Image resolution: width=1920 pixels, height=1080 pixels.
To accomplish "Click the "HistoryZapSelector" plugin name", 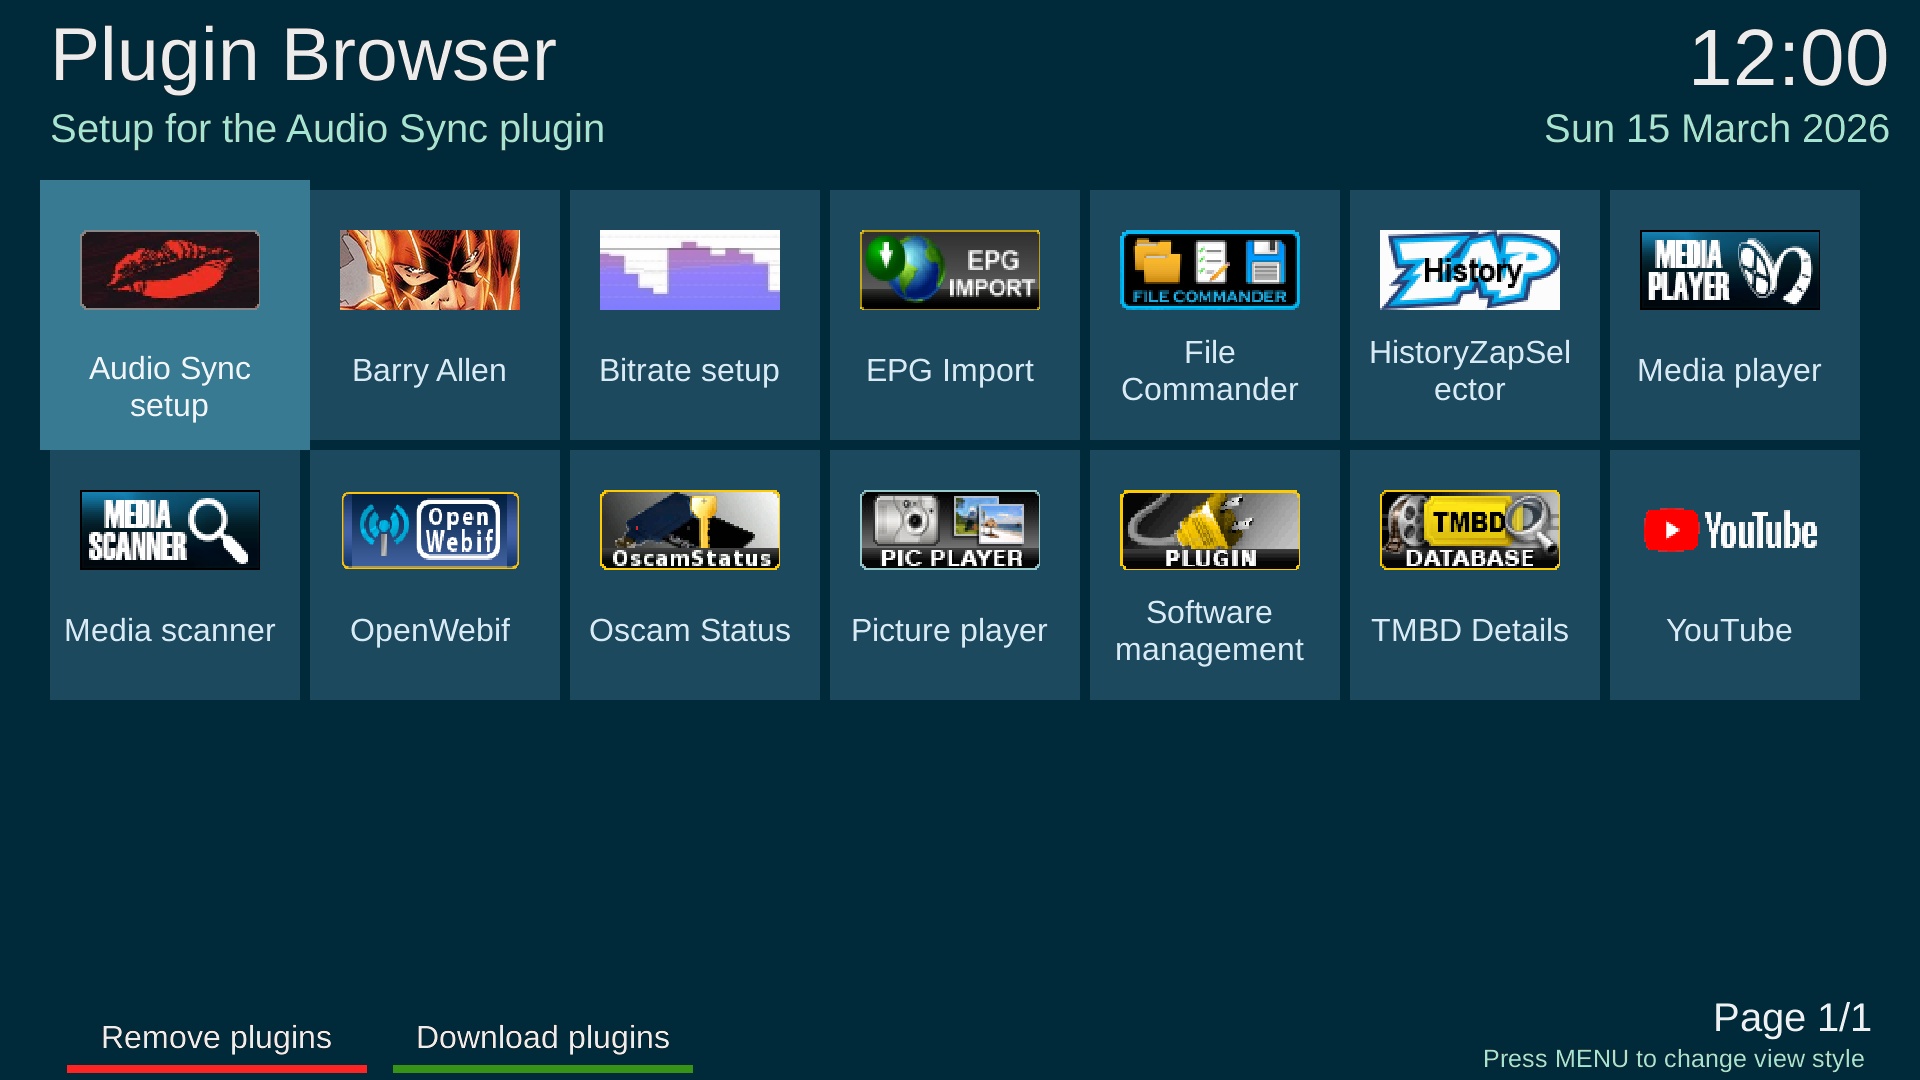I will point(1470,370).
